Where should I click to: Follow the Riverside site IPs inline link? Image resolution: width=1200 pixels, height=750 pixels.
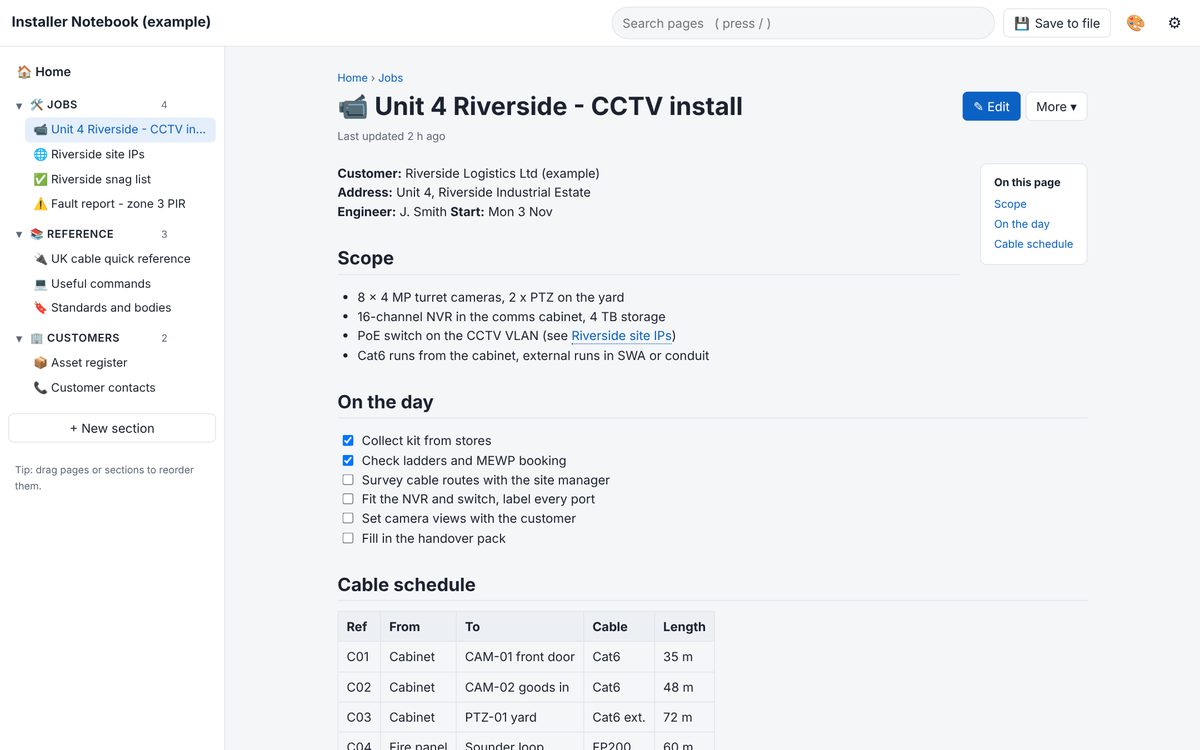click(x=621, y=336)
